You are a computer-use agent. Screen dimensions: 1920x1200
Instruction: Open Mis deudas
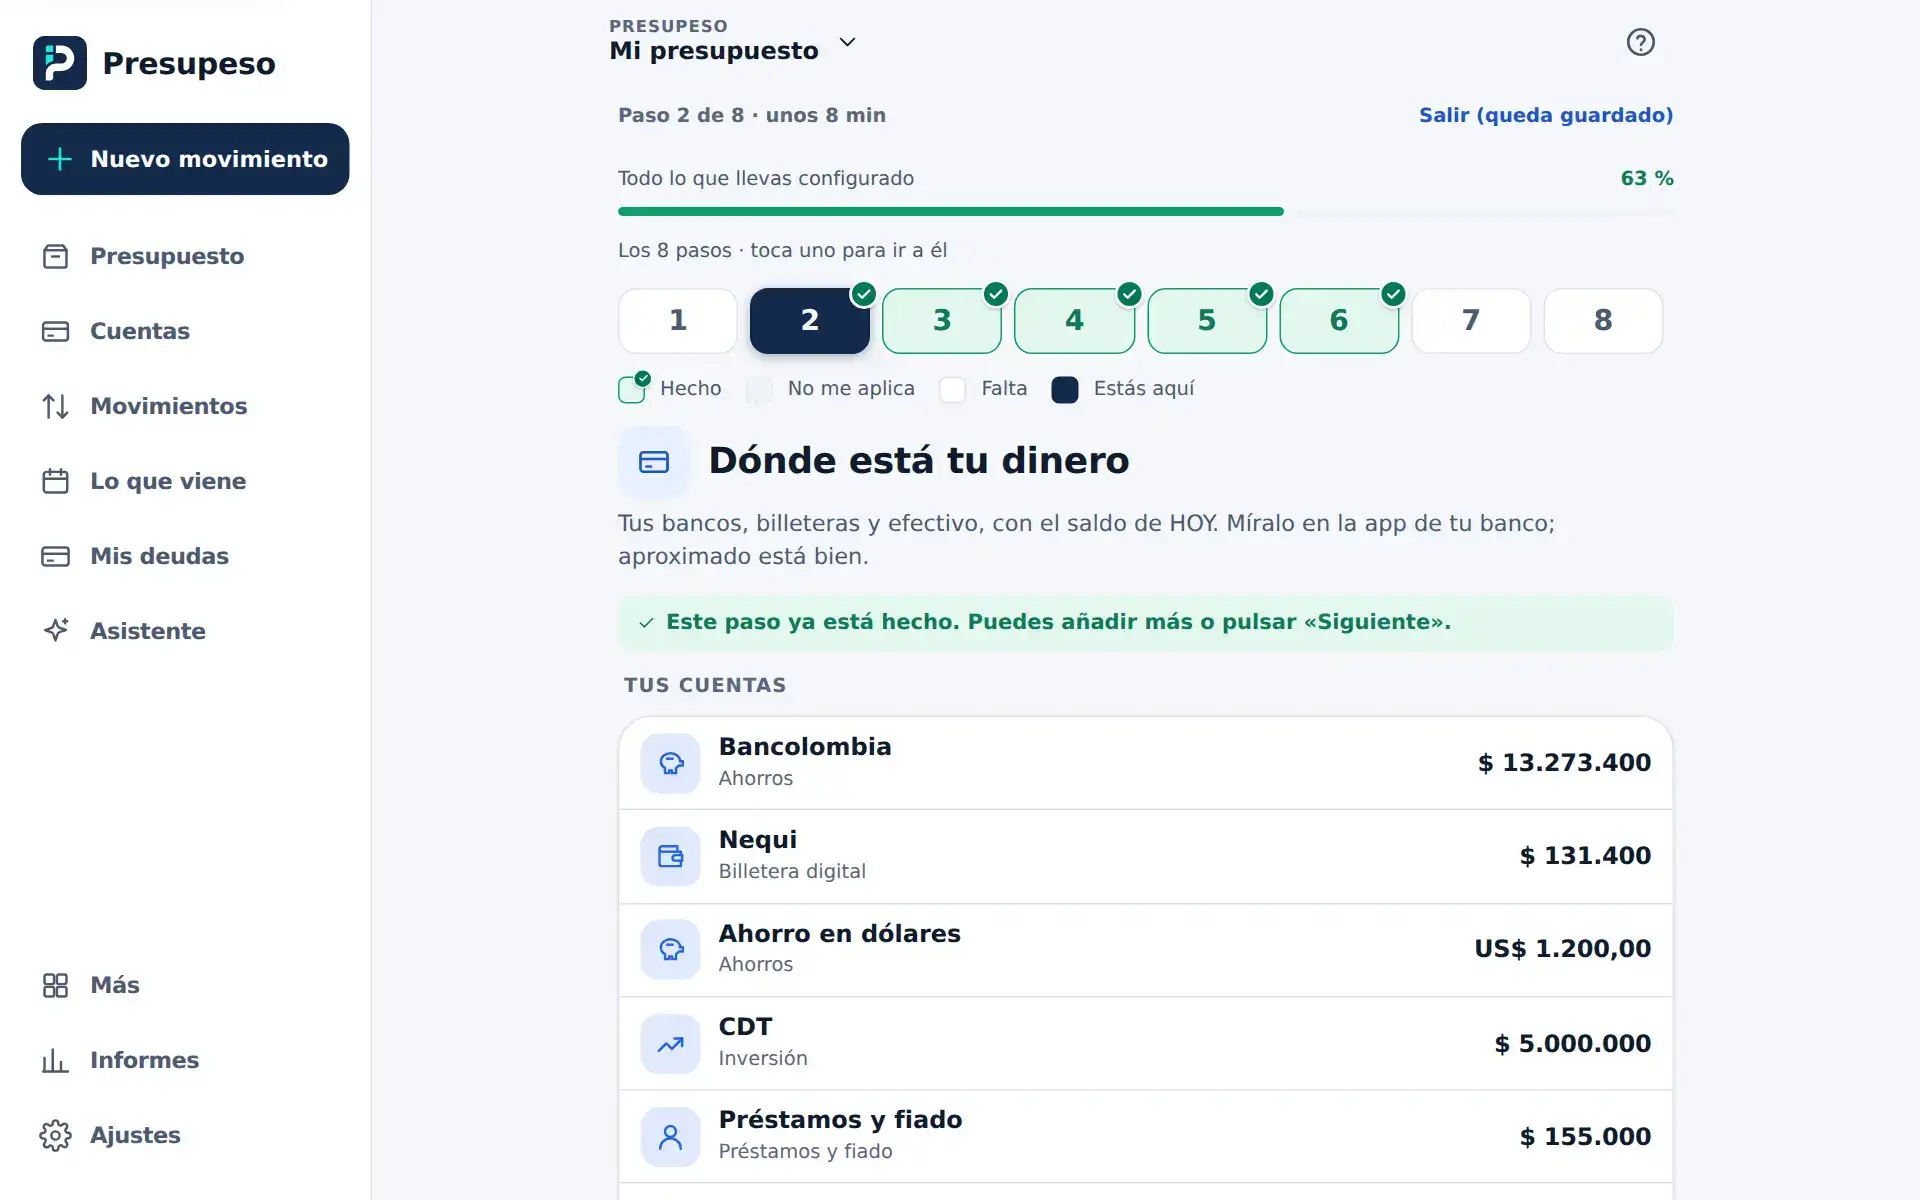pyautogui.click(x=185, y=556)
